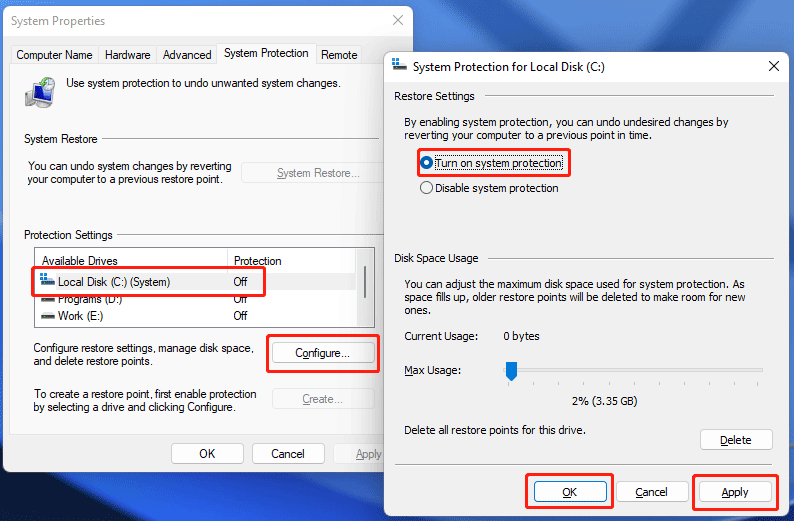Select Turn on system protection radio button
The height and width of the screenshot is (521, 794).
[427, 163]
